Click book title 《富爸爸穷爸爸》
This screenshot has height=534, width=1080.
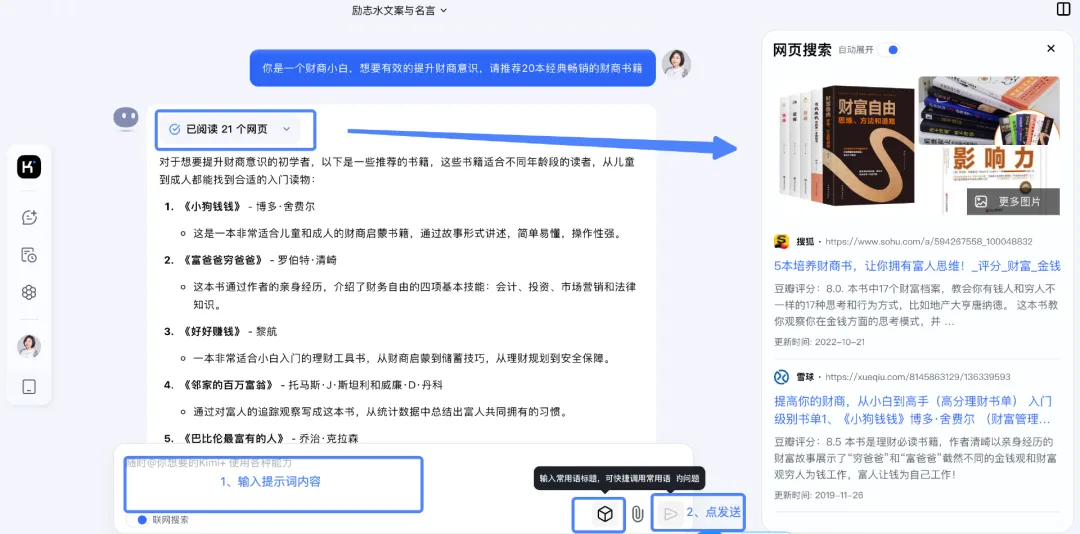pos(223,260)
